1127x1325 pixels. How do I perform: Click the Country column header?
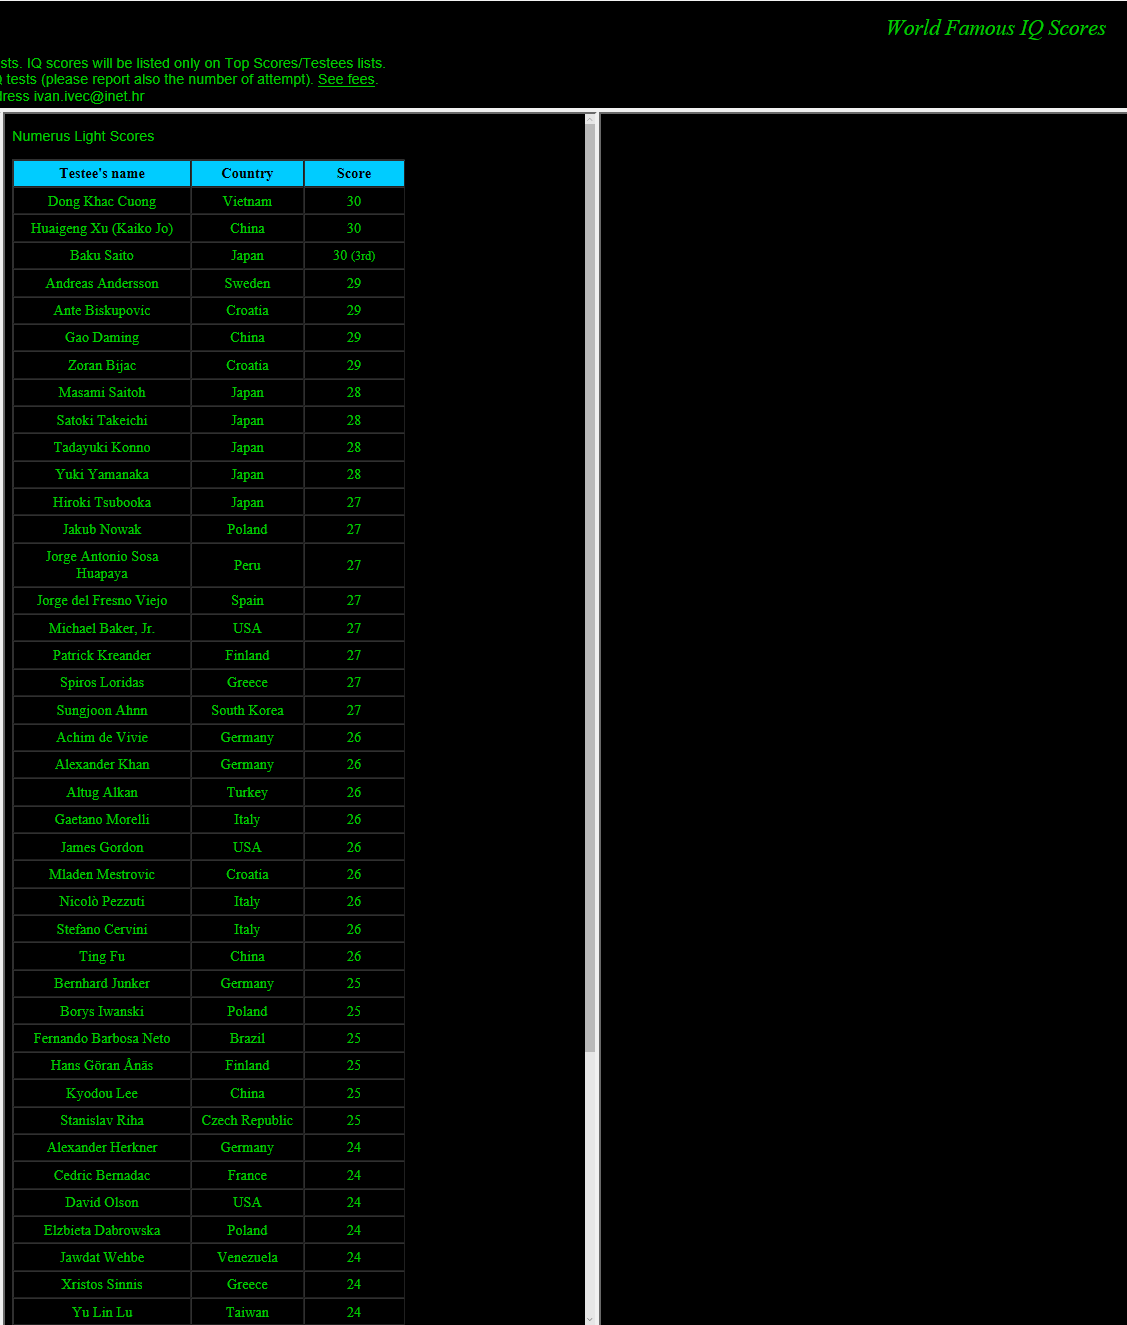(247, 174)
